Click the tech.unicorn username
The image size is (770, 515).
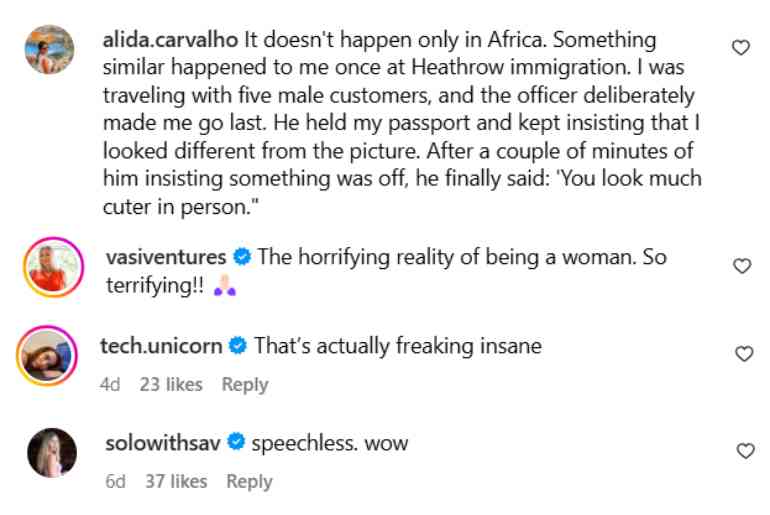pyautogui.click(x=162, y=346)
